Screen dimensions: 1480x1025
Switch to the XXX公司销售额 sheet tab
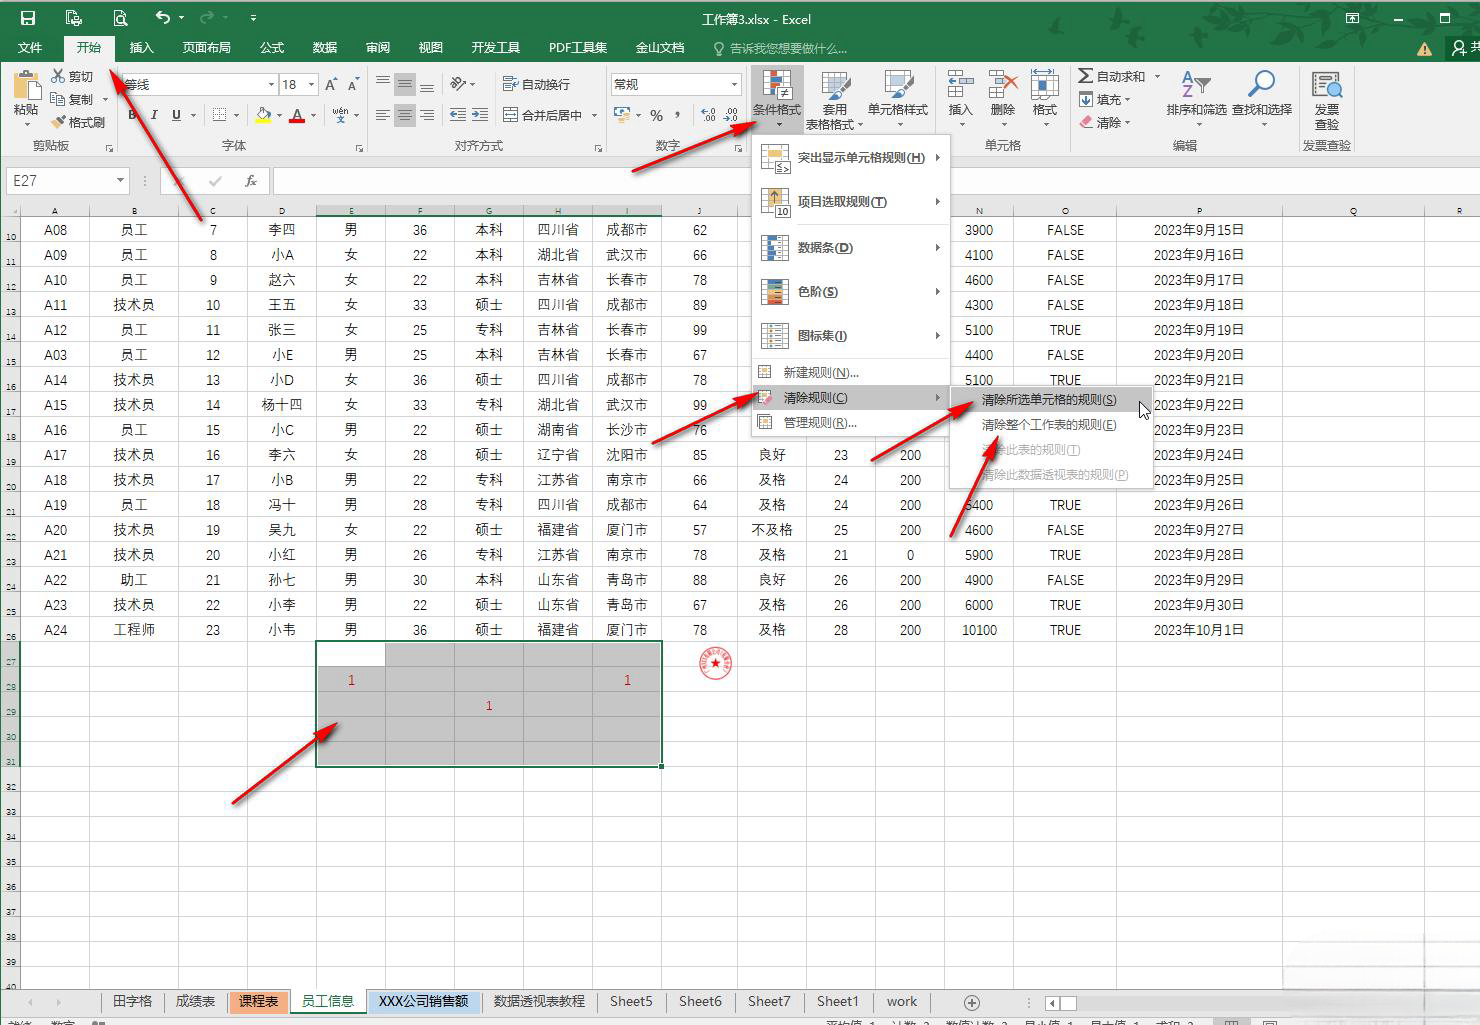click(423, 1001)
